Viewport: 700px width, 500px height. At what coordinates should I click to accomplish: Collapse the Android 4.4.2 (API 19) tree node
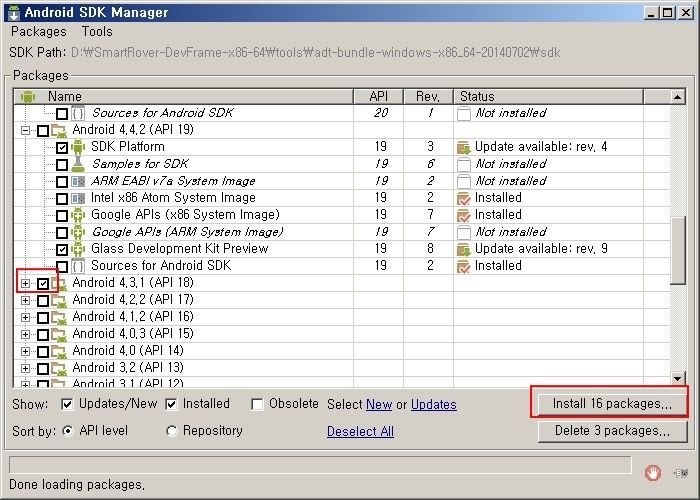pyautogui.click(x=25, y=130)
